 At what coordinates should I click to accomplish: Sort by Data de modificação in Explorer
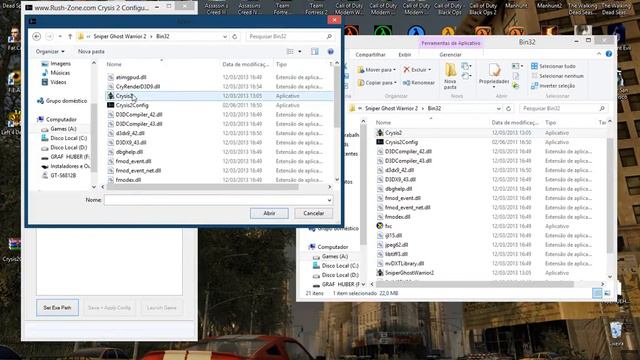pyautogui.click(x=515, y=122)
